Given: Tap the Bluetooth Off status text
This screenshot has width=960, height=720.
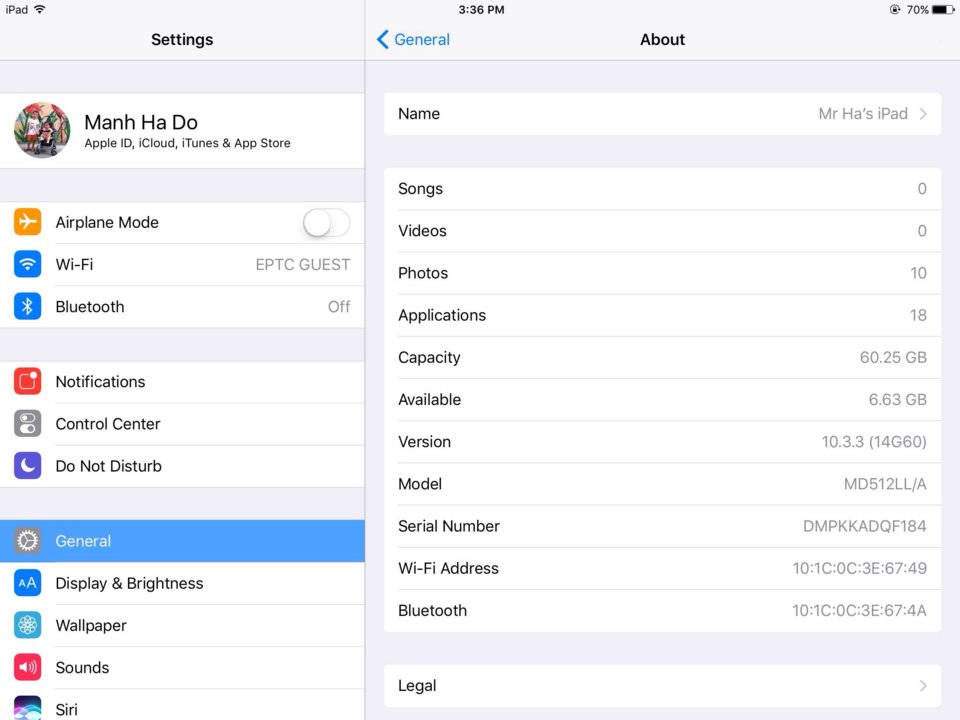Looking at the screenshot, I should [339, 307].
